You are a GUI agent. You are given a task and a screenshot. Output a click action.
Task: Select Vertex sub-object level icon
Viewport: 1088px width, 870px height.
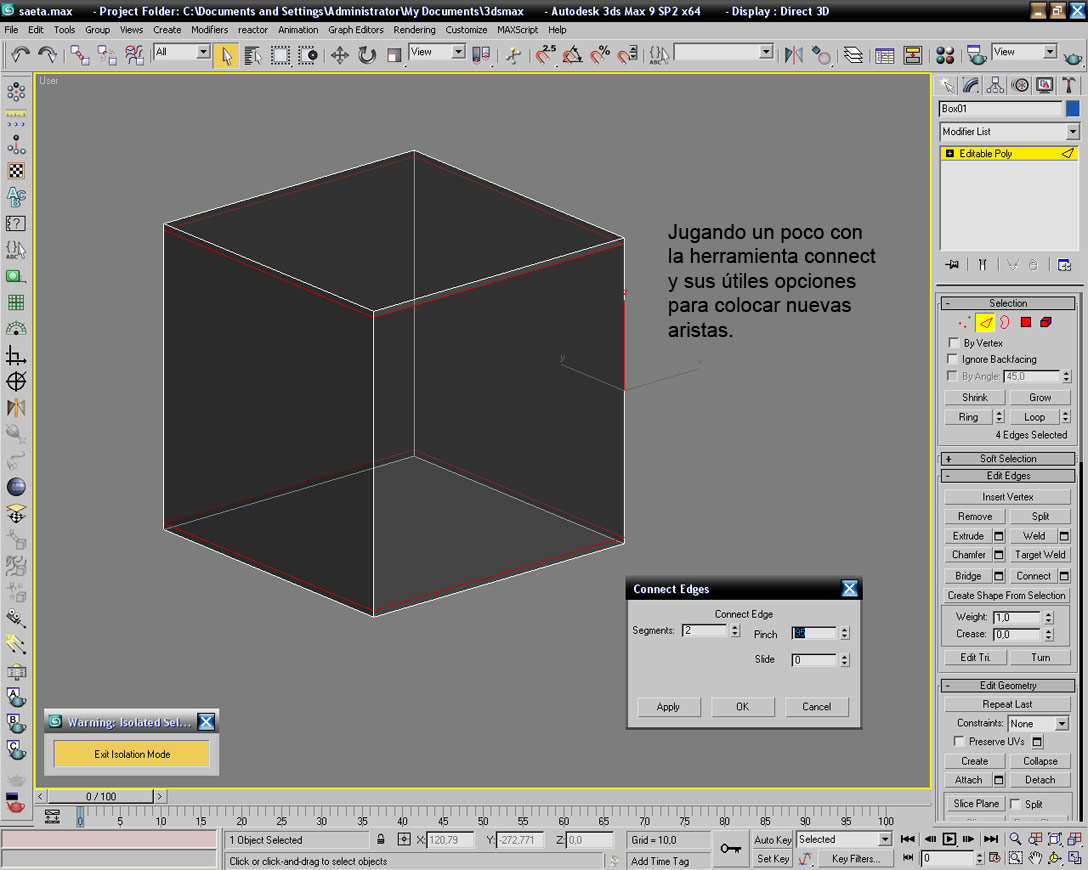(964, 323)
